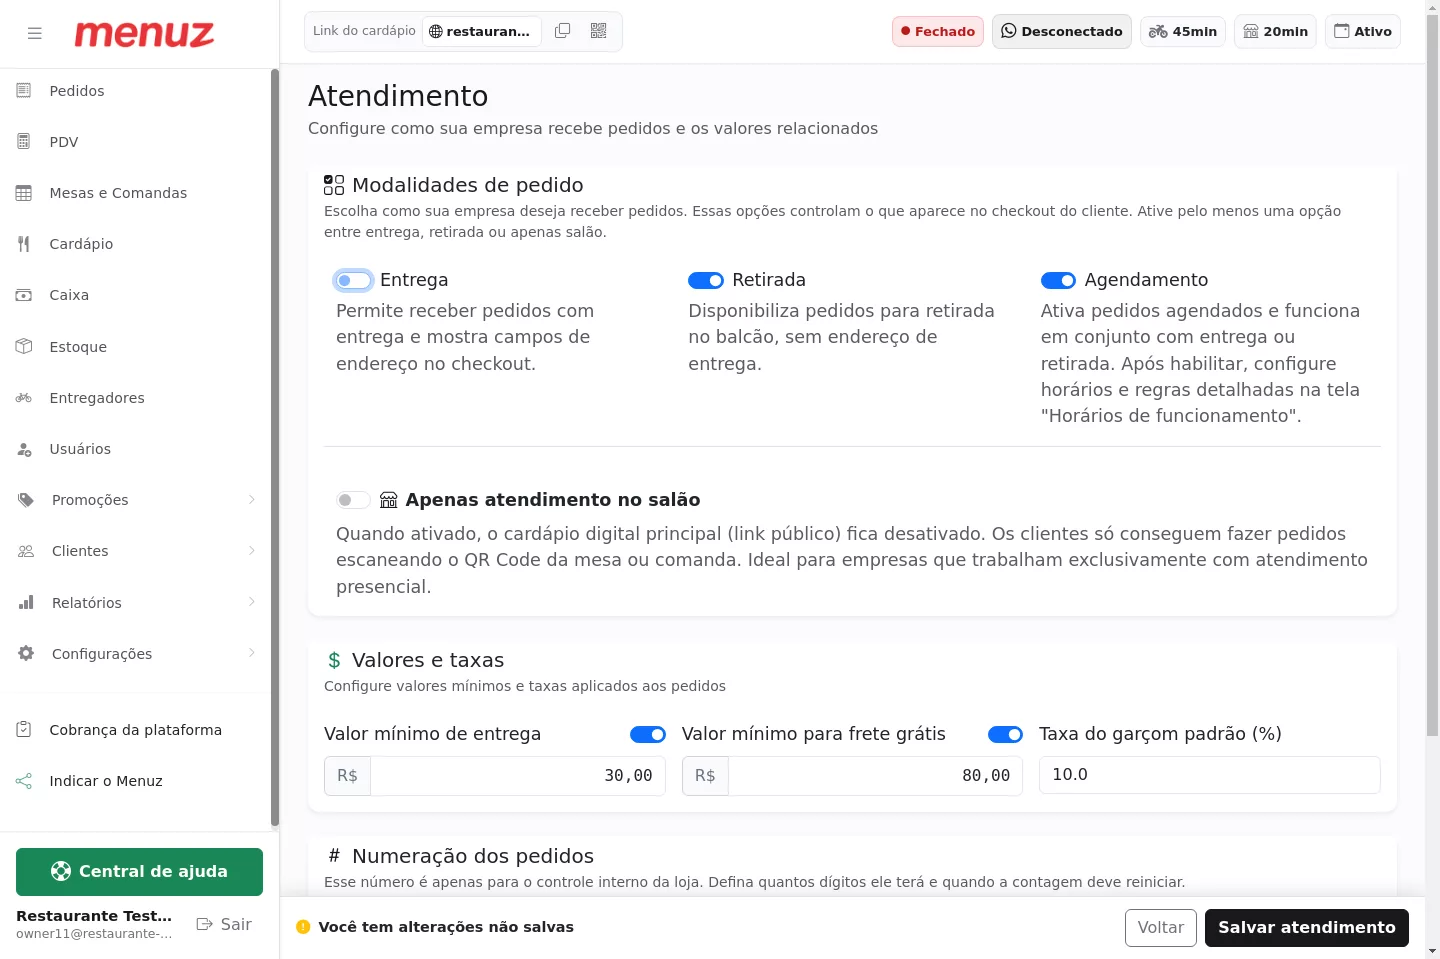Click the Modalidades de pedido grid icon
Viewport: 1440px width, 959px height.
pyautogui.click(x=334, y=185)
